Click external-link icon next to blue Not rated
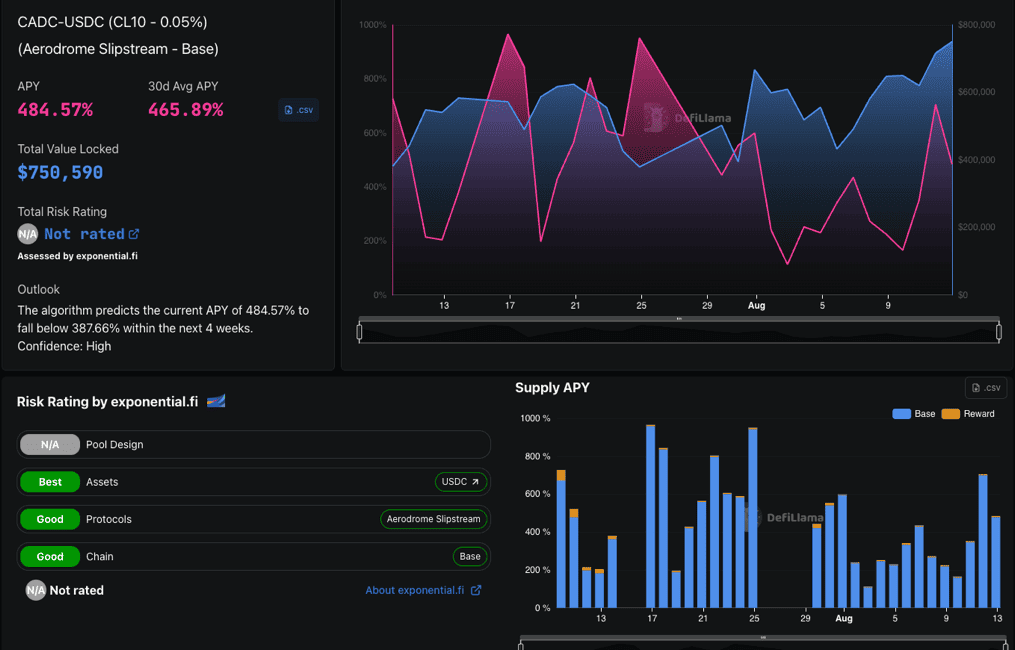 point(134,234)
